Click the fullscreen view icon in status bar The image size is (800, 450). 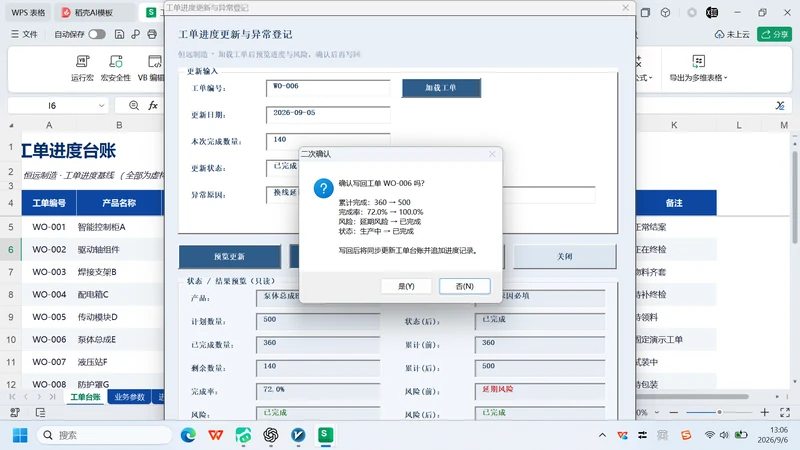coord(785,412)
